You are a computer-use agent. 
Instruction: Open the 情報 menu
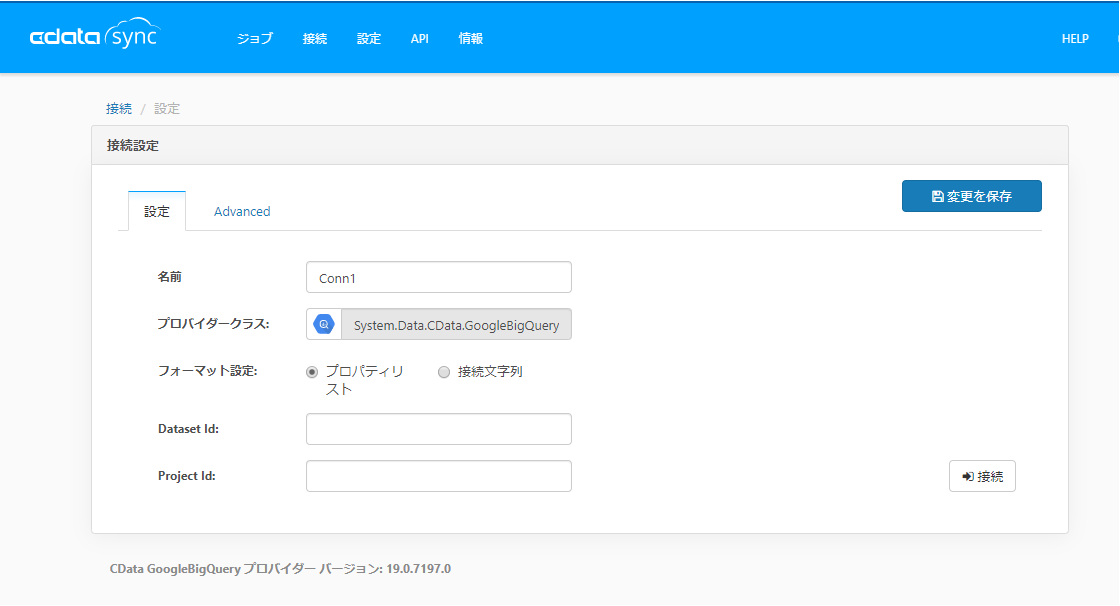[x=470, y=38]
